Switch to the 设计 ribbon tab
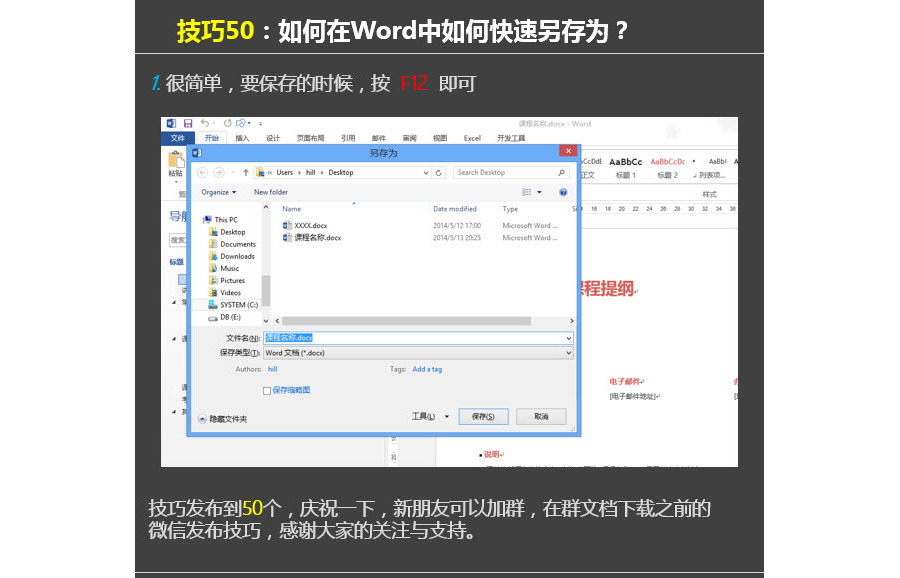The height and width of the screenshot is (578, 900). 273,138
